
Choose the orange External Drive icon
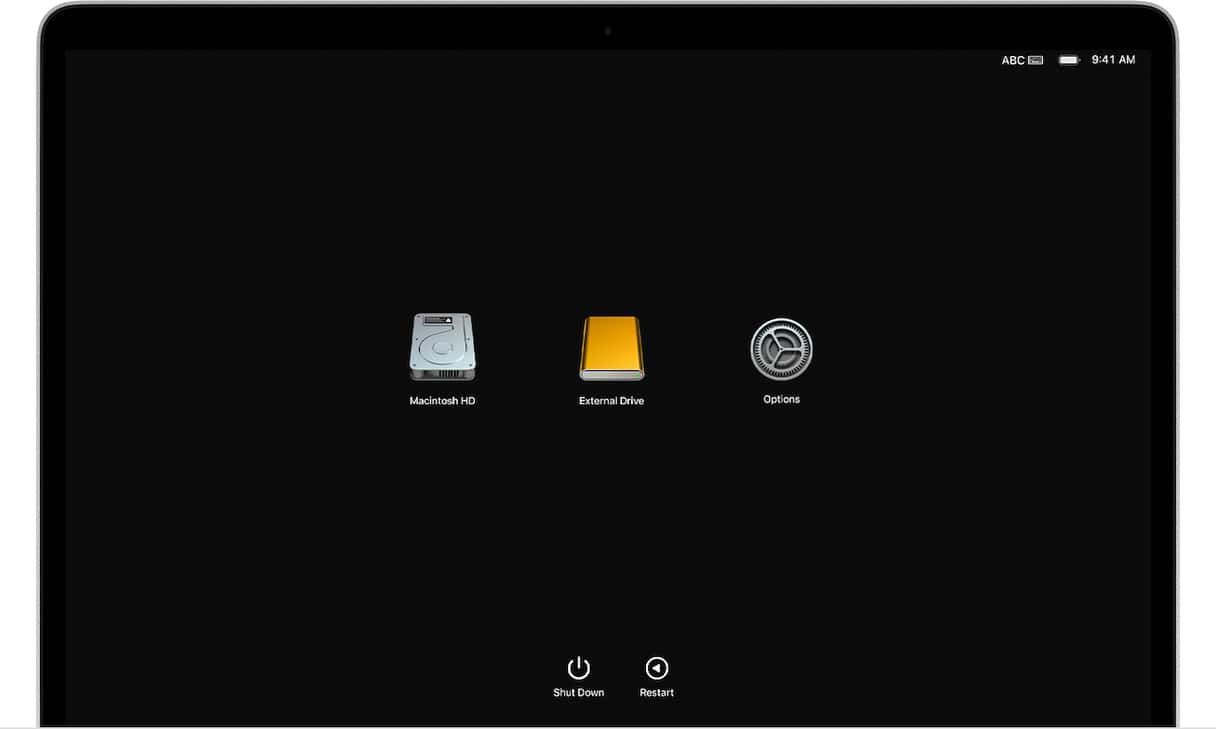[x=612, y=348]
